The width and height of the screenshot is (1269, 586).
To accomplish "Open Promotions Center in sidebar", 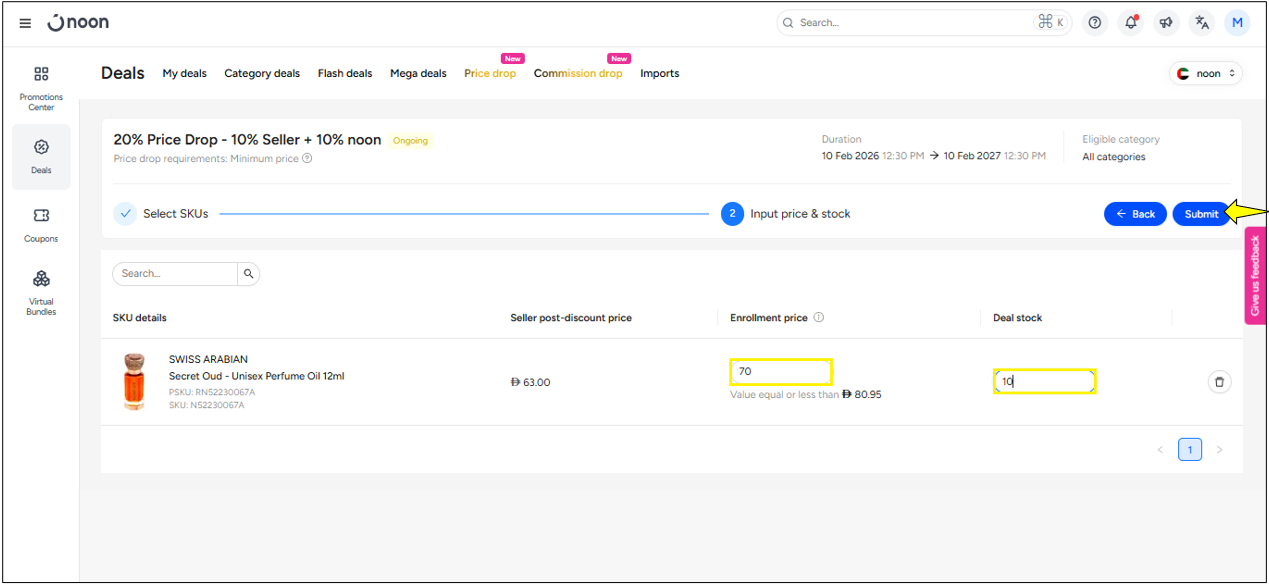I will [x=41, y=87].
